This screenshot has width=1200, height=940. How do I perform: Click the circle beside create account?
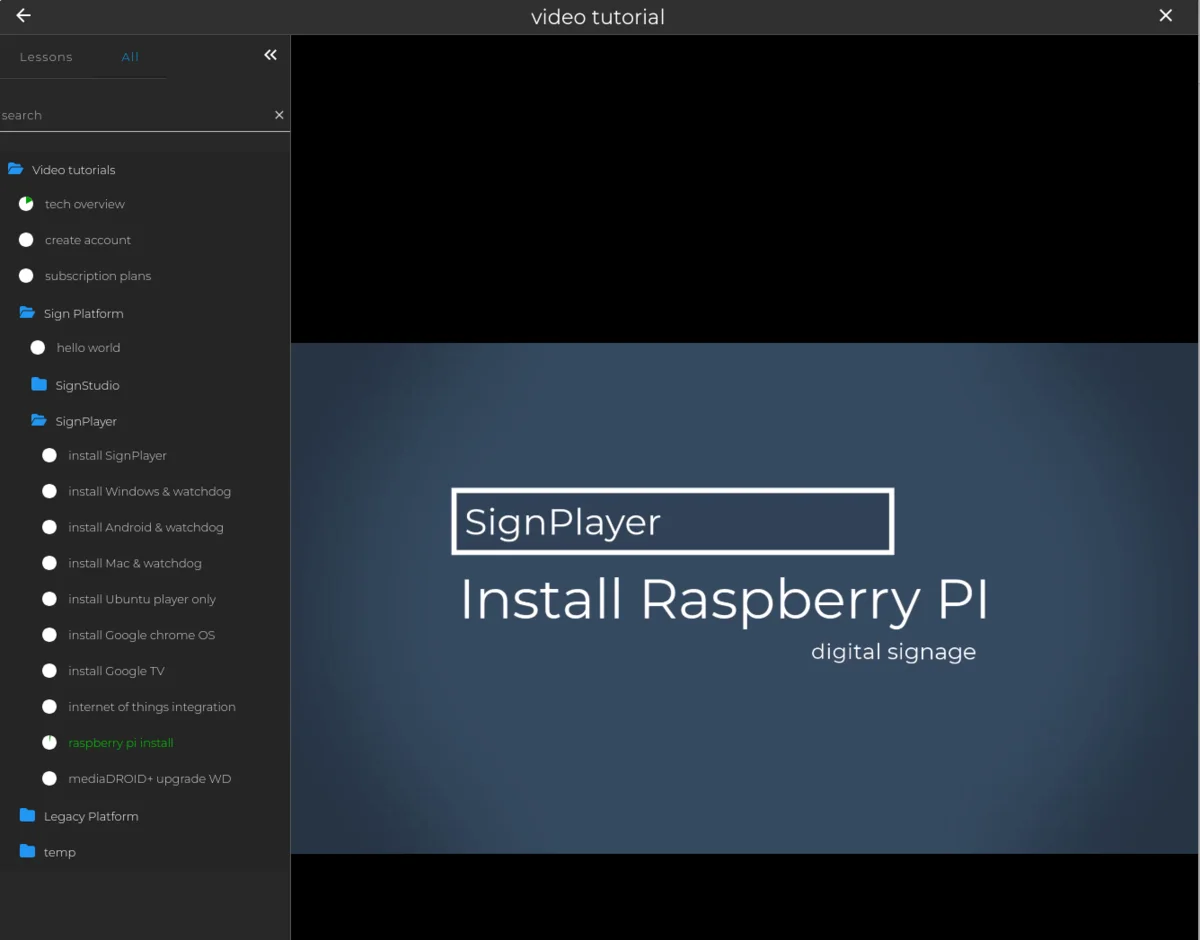26,240
